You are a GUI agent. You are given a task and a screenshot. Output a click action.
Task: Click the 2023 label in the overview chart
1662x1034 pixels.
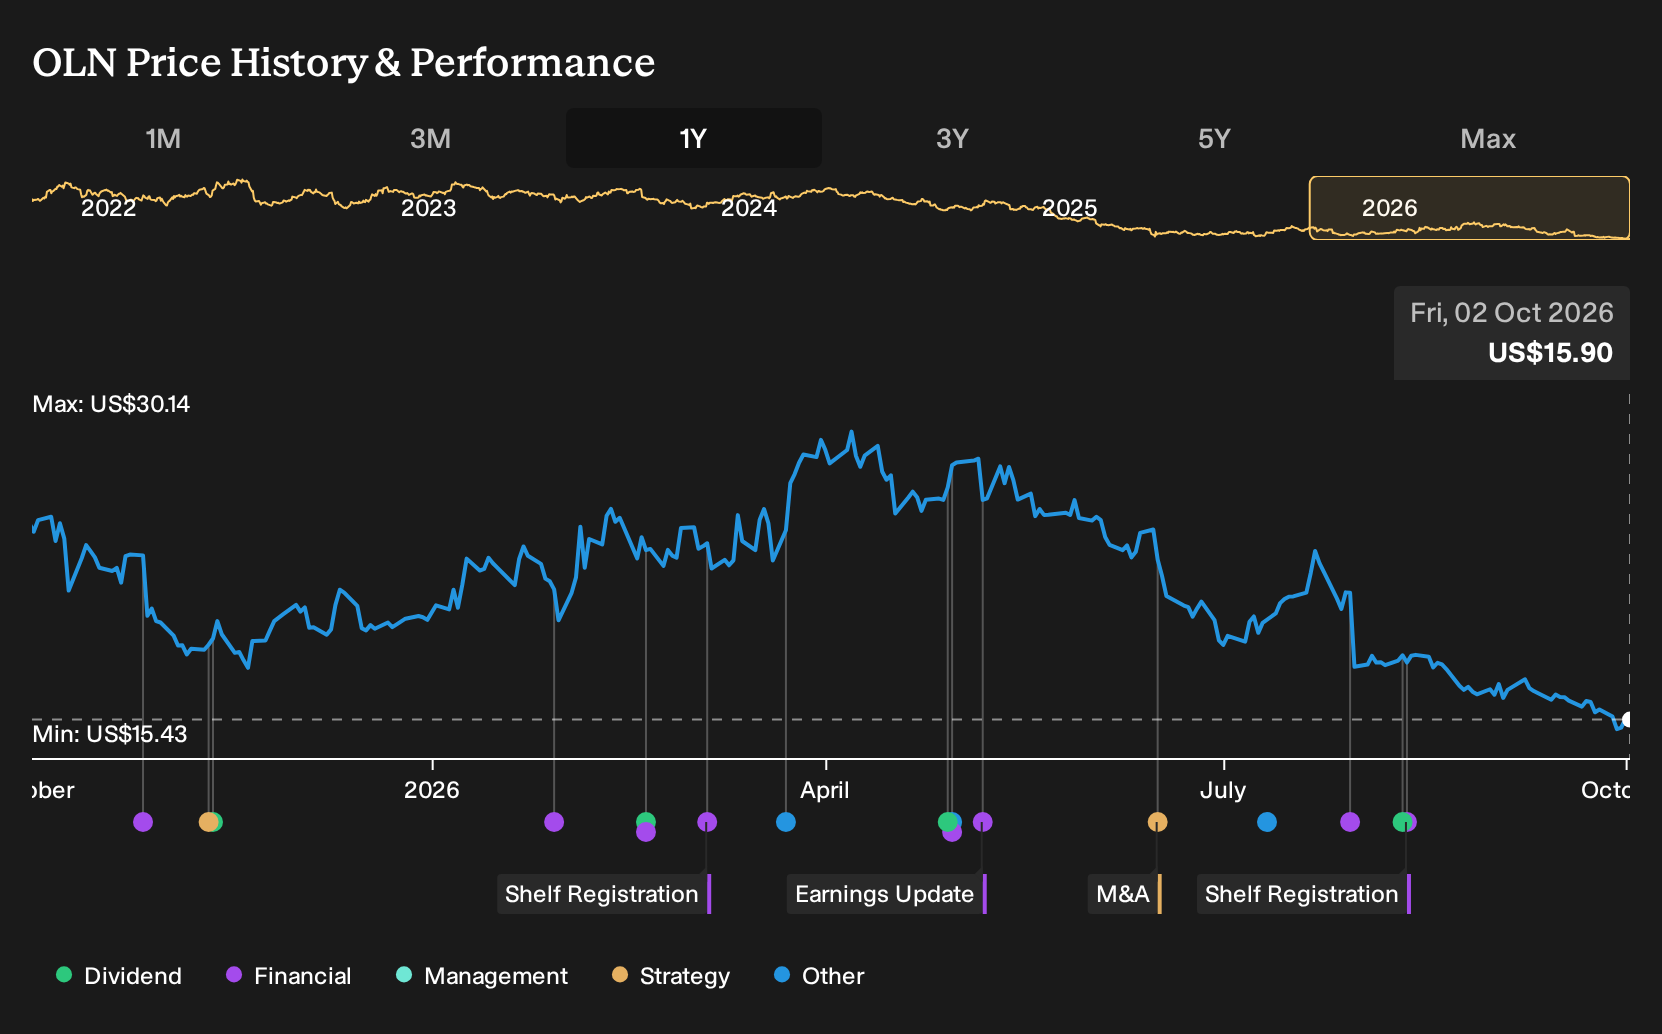coord(429,208)
